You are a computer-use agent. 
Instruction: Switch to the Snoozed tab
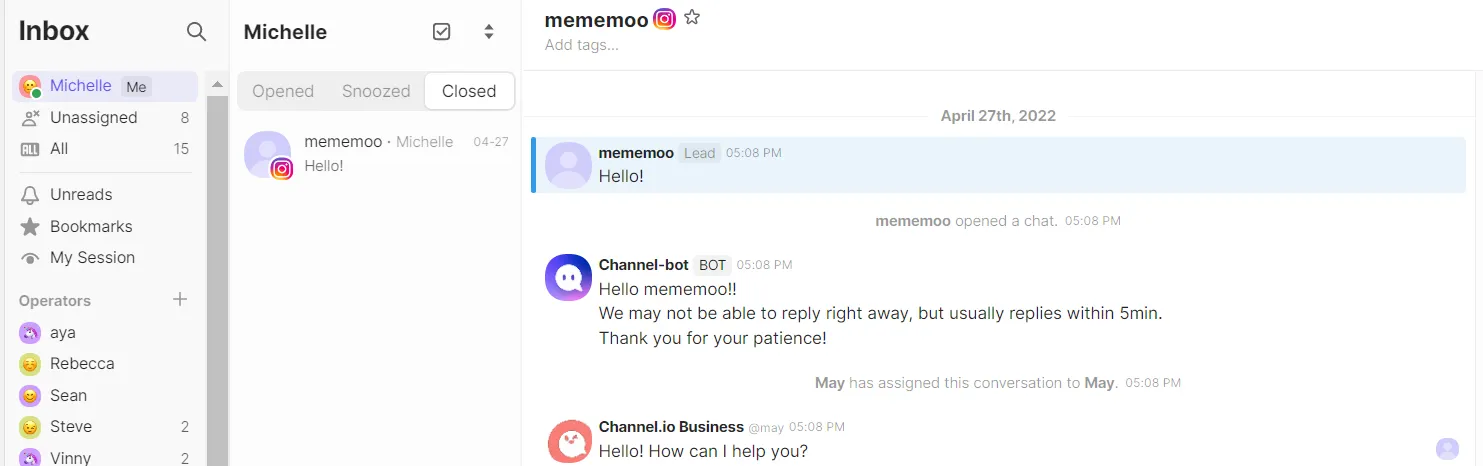[x=376, y=91]
